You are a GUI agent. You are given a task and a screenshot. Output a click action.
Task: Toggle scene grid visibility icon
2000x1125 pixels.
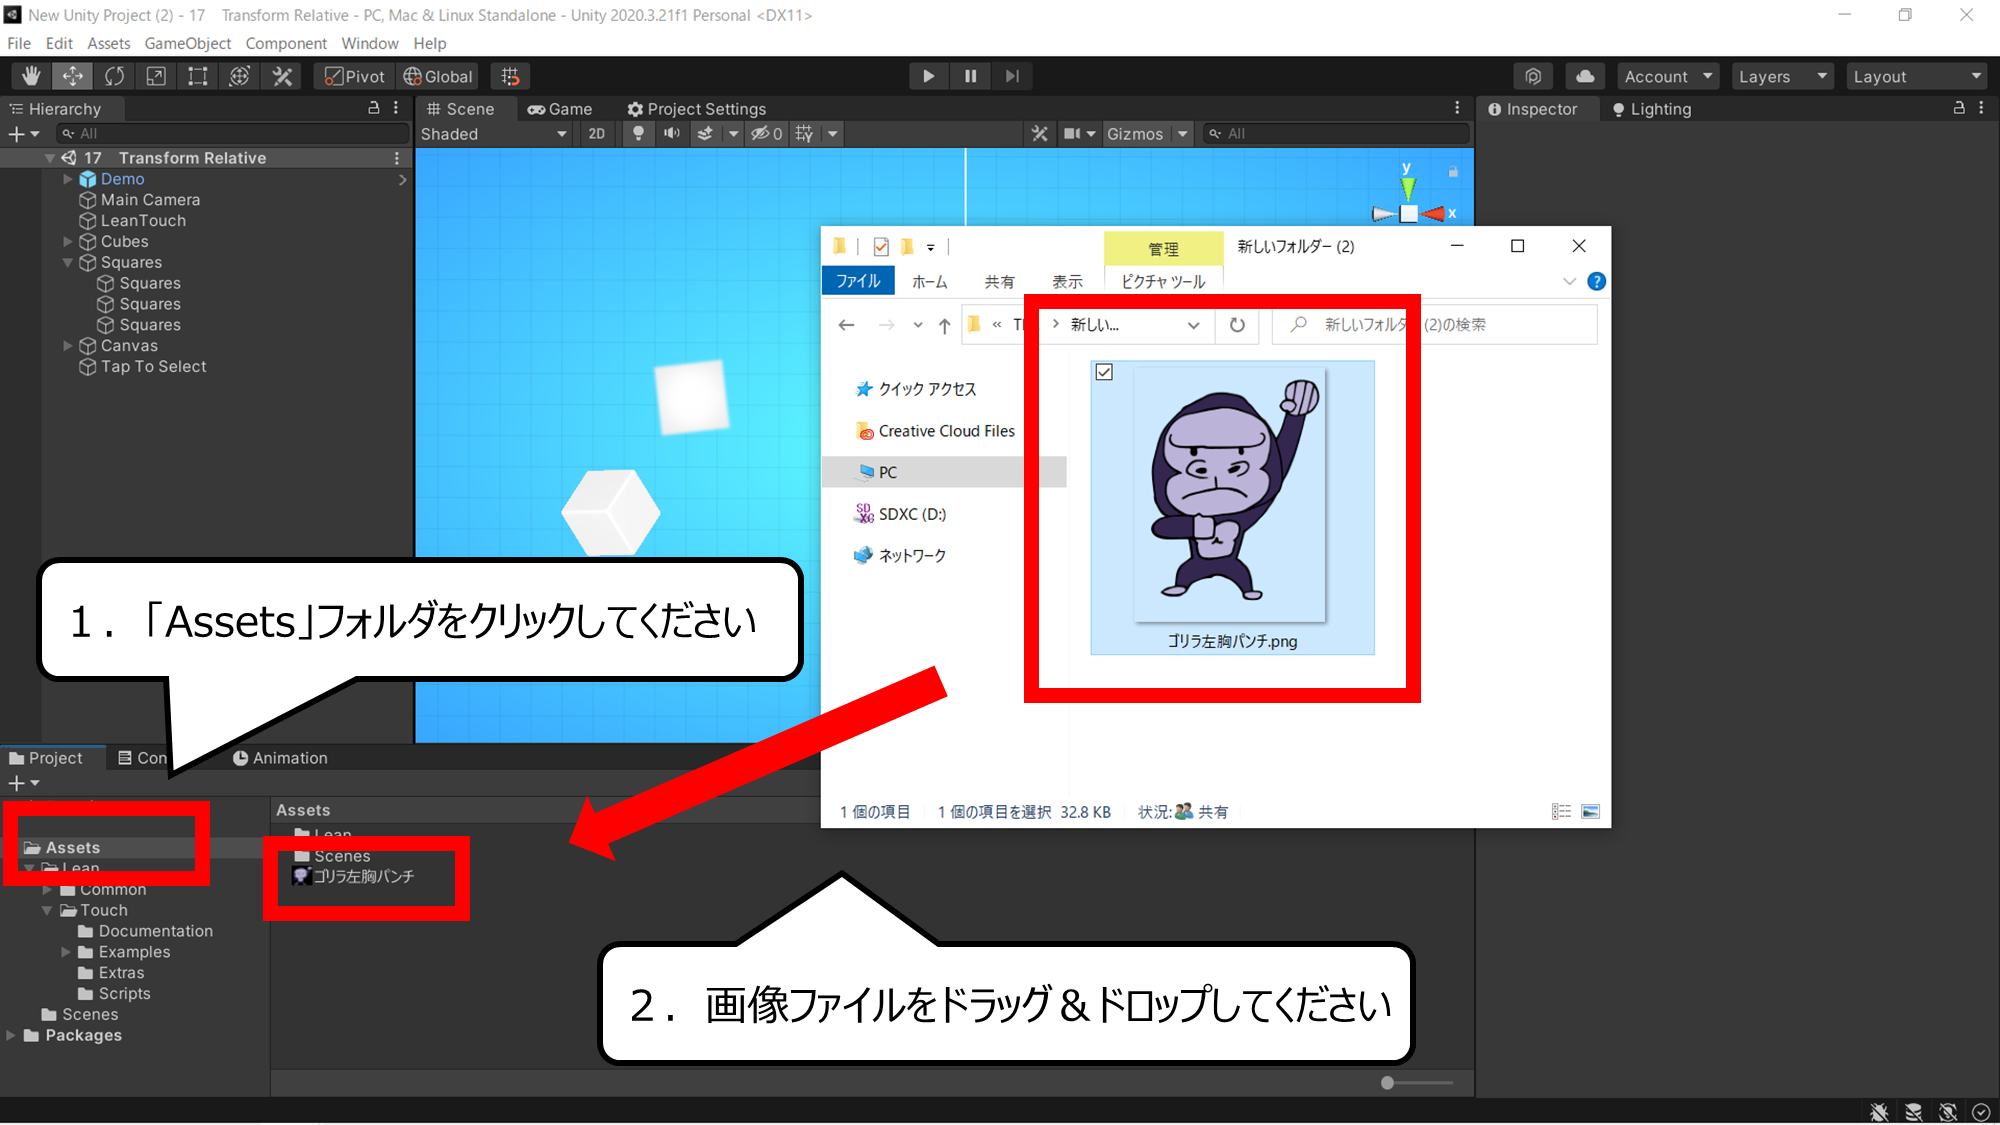[x=804, y=134]
